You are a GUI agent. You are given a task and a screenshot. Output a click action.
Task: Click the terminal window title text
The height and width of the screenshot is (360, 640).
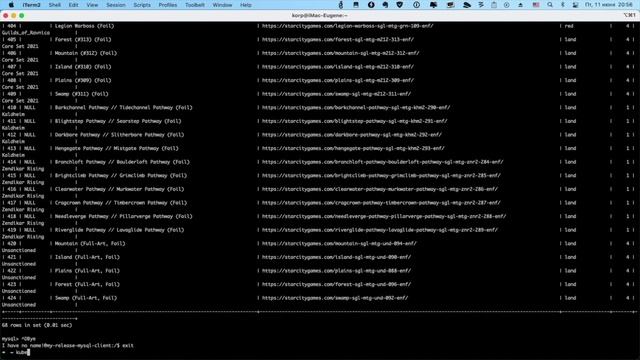tap(320, 16)
